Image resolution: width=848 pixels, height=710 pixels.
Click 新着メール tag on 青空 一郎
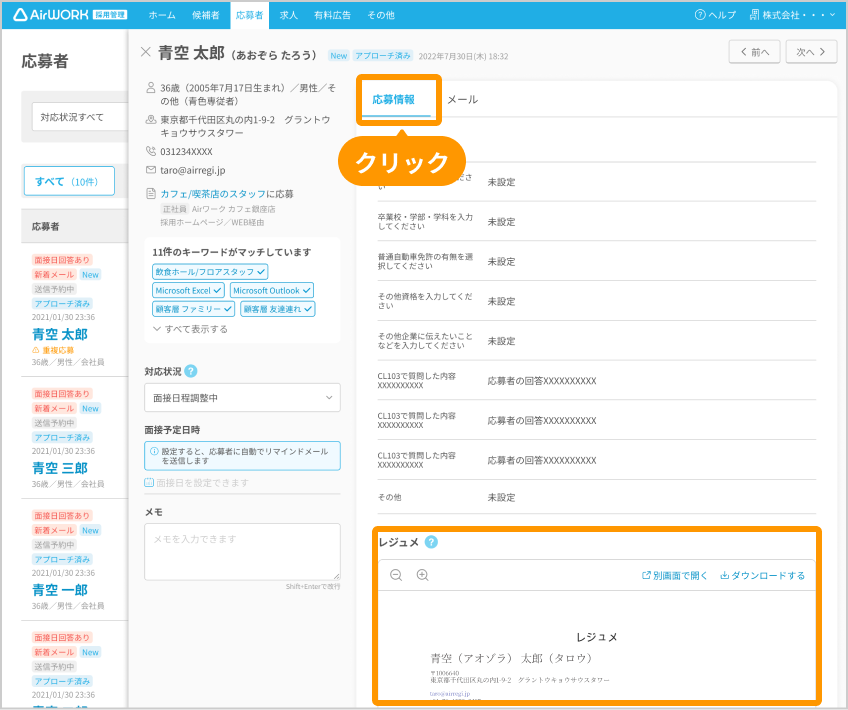(x=54, y=530)
